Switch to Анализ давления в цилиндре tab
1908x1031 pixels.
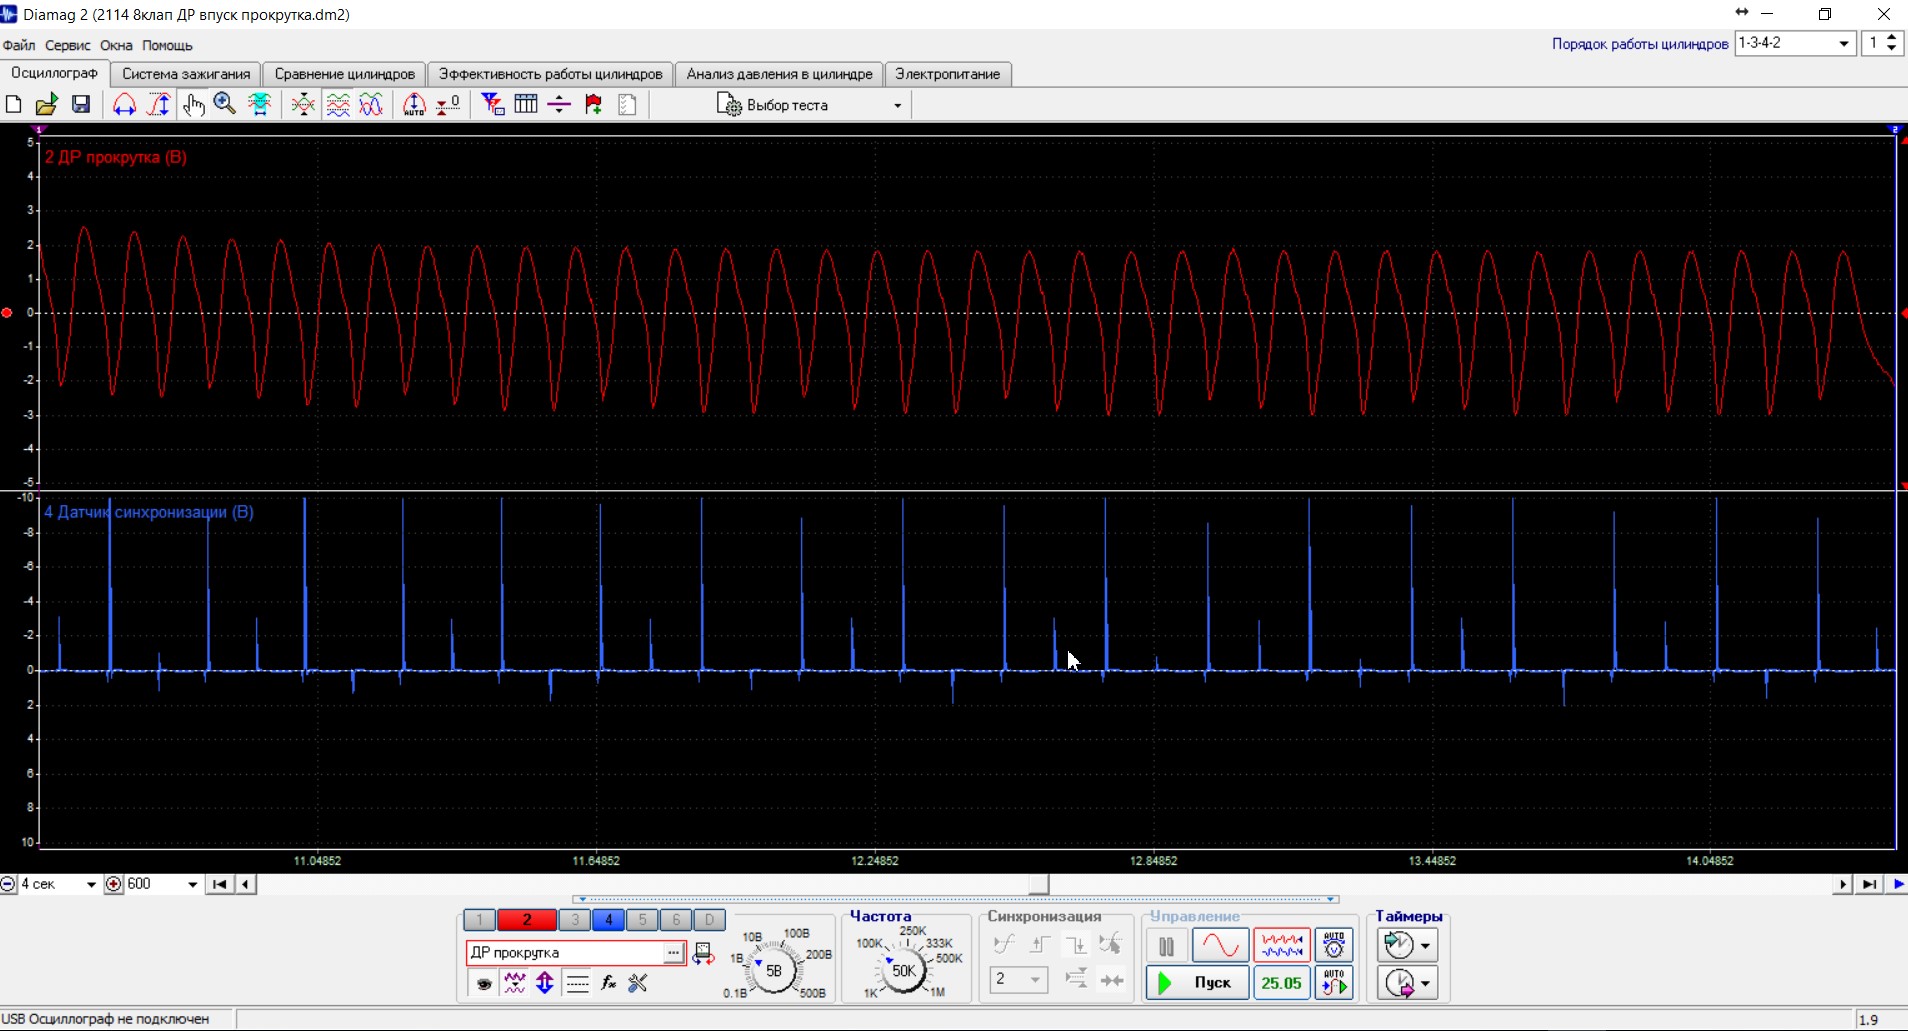click(779, 74)
